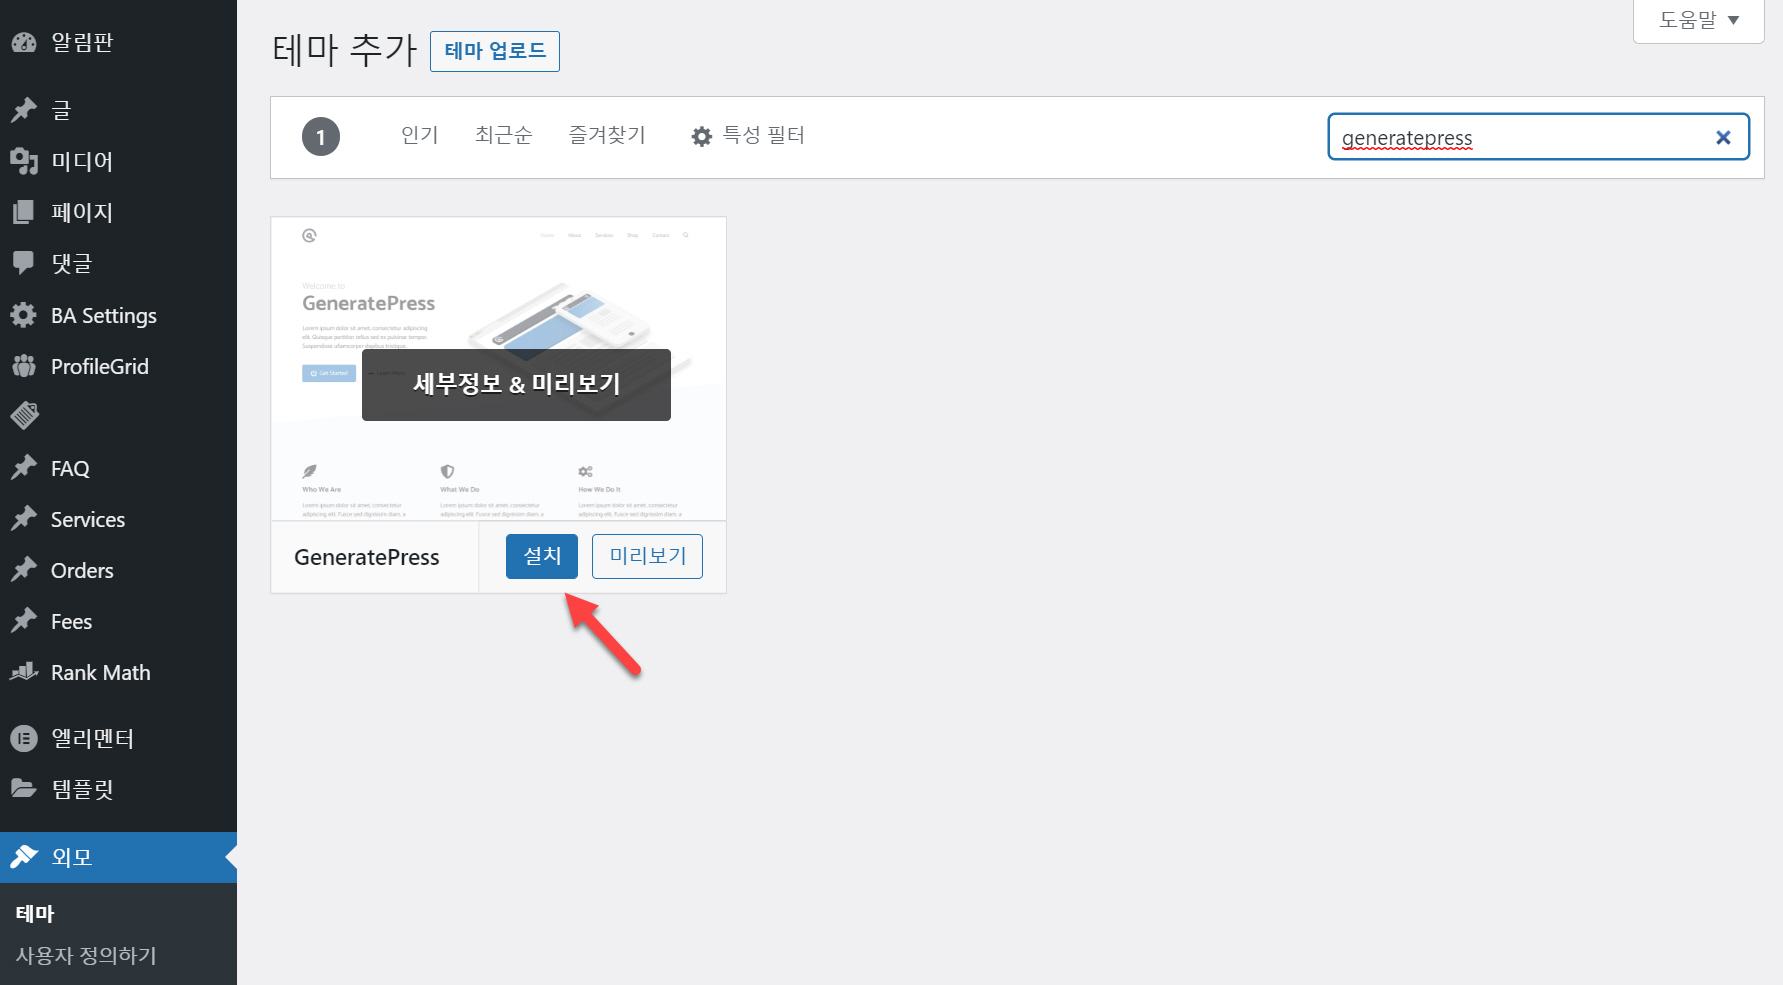
Task: Open the Rank Math chart icon
Action: point(24,672)
